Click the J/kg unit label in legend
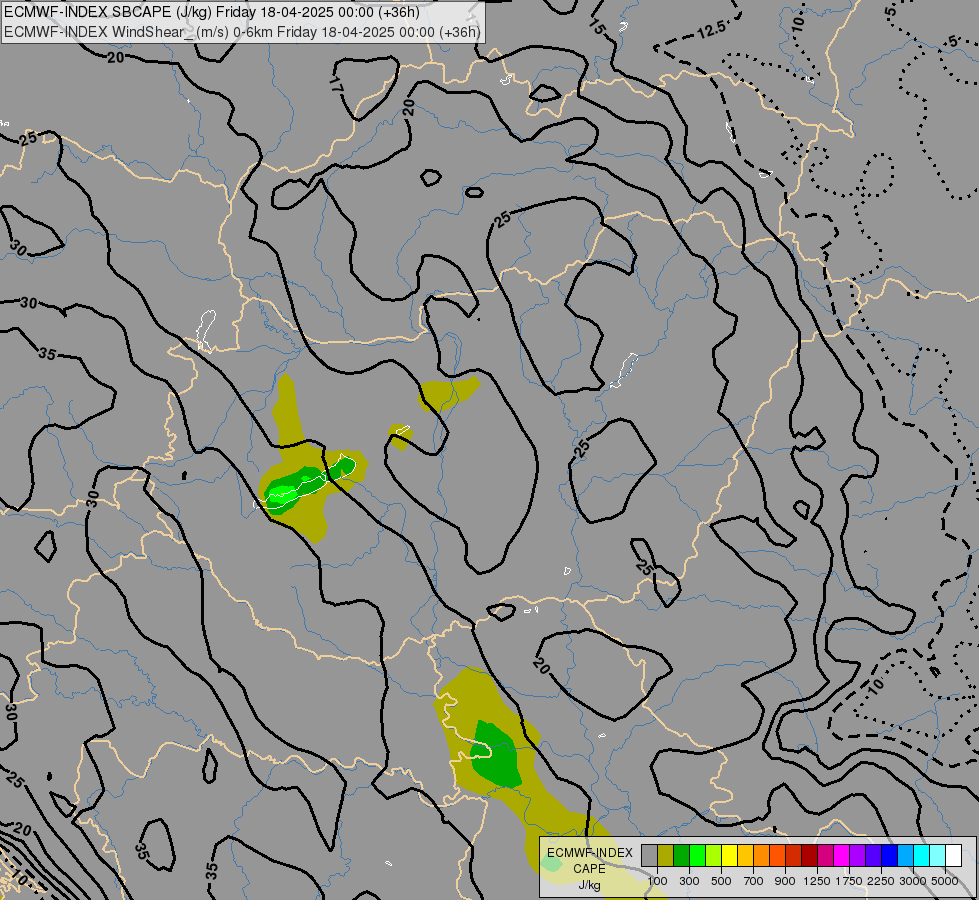 click(589, 886)
